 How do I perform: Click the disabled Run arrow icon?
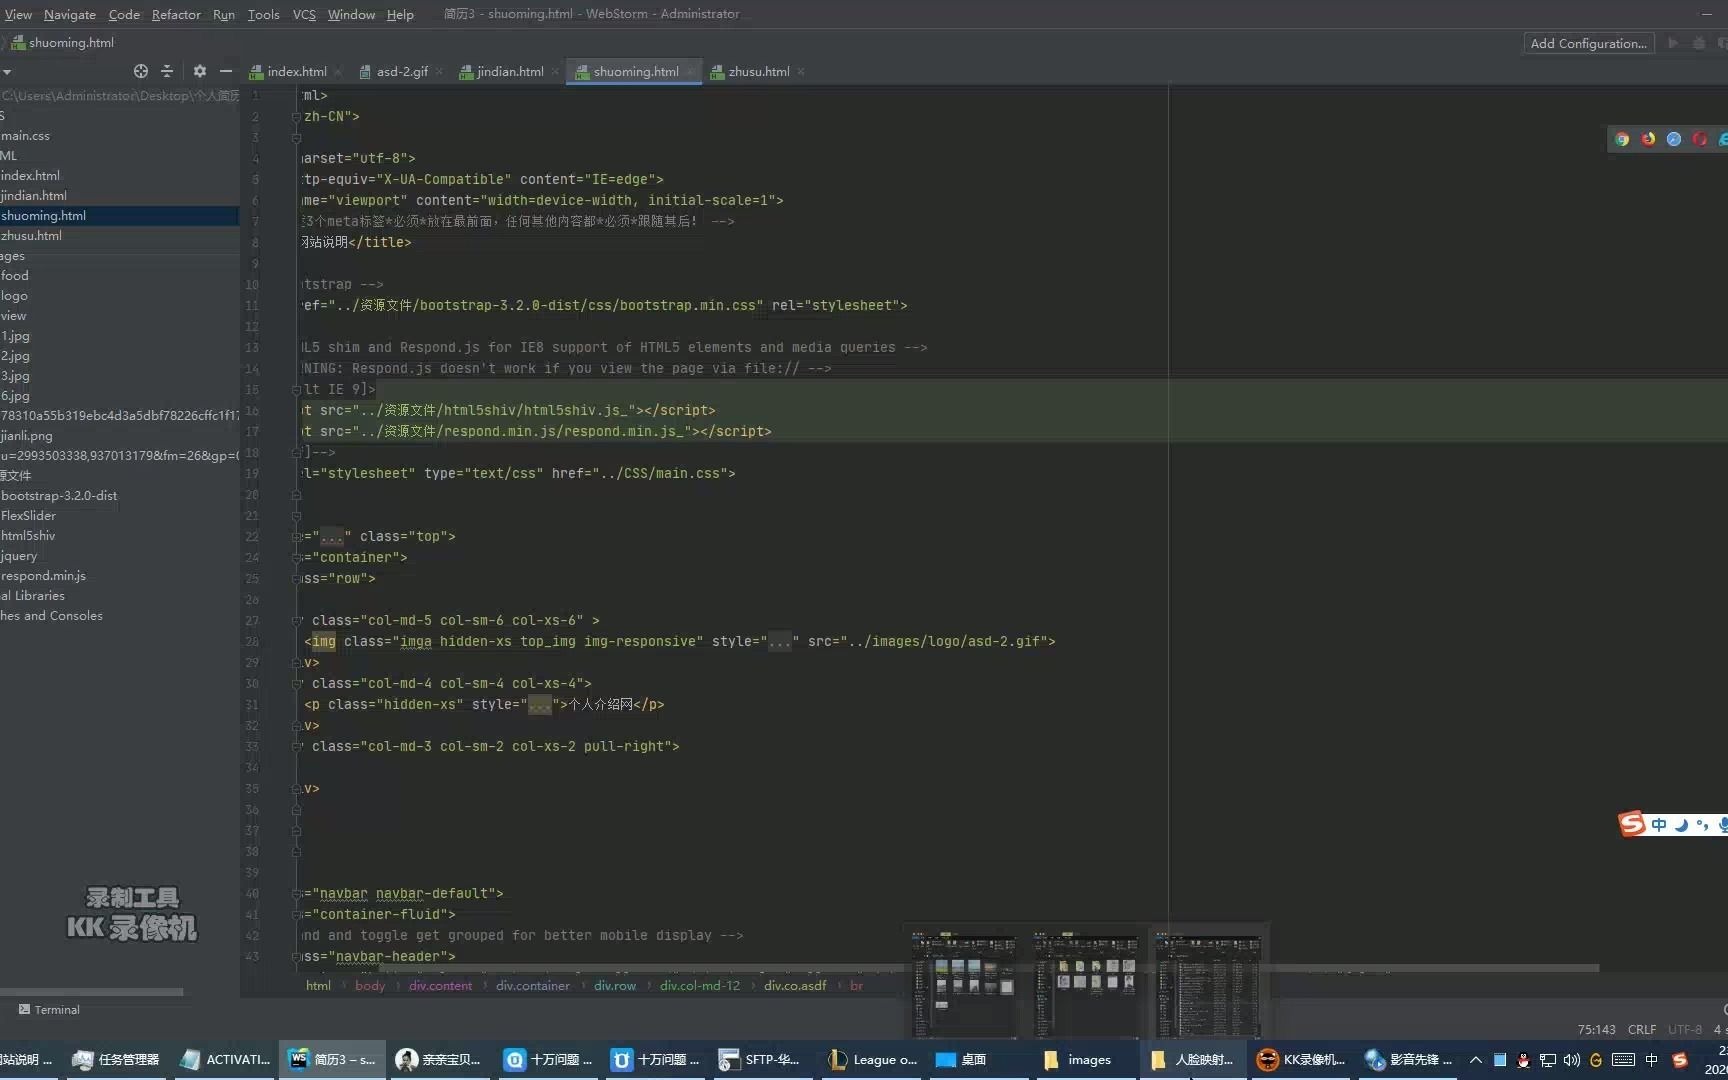[x=1673, y=43]
